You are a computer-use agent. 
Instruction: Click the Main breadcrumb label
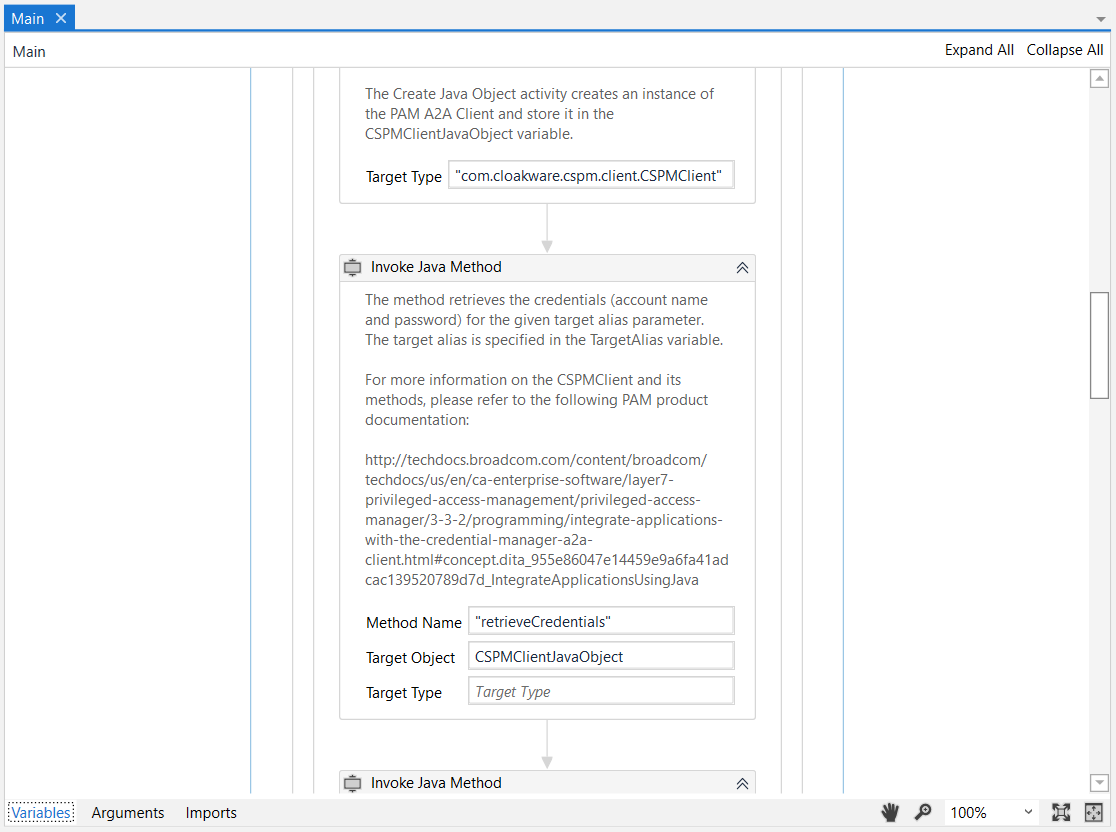tap(28, 51)
